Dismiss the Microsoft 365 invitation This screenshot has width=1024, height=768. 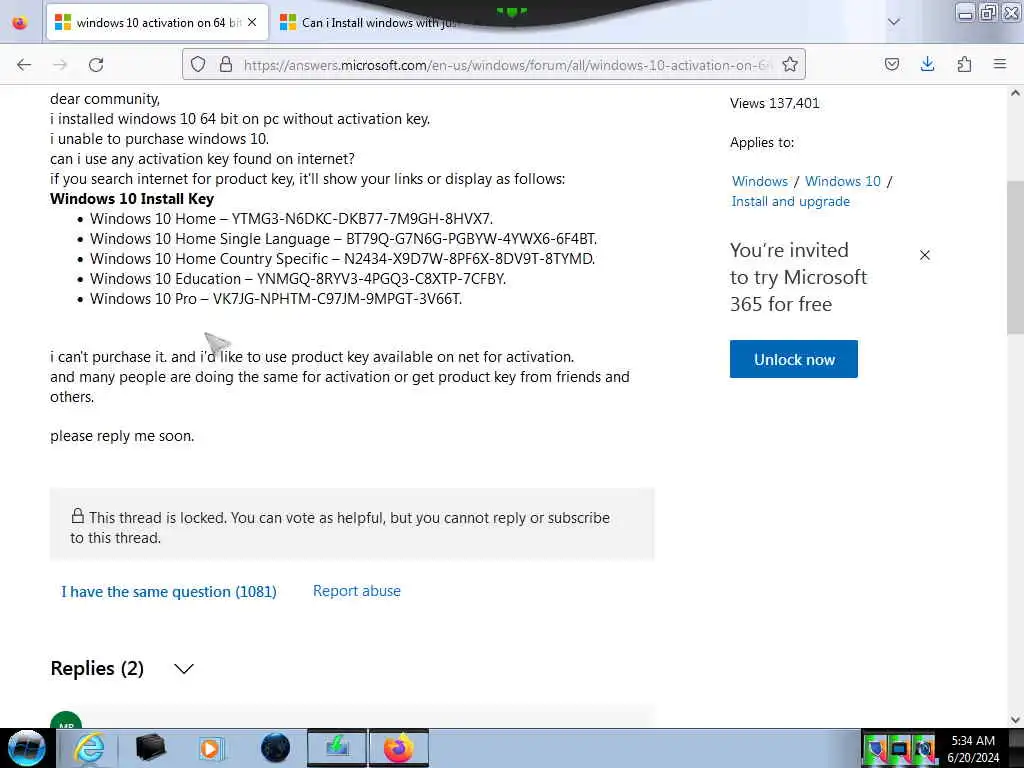click(925, 255)
